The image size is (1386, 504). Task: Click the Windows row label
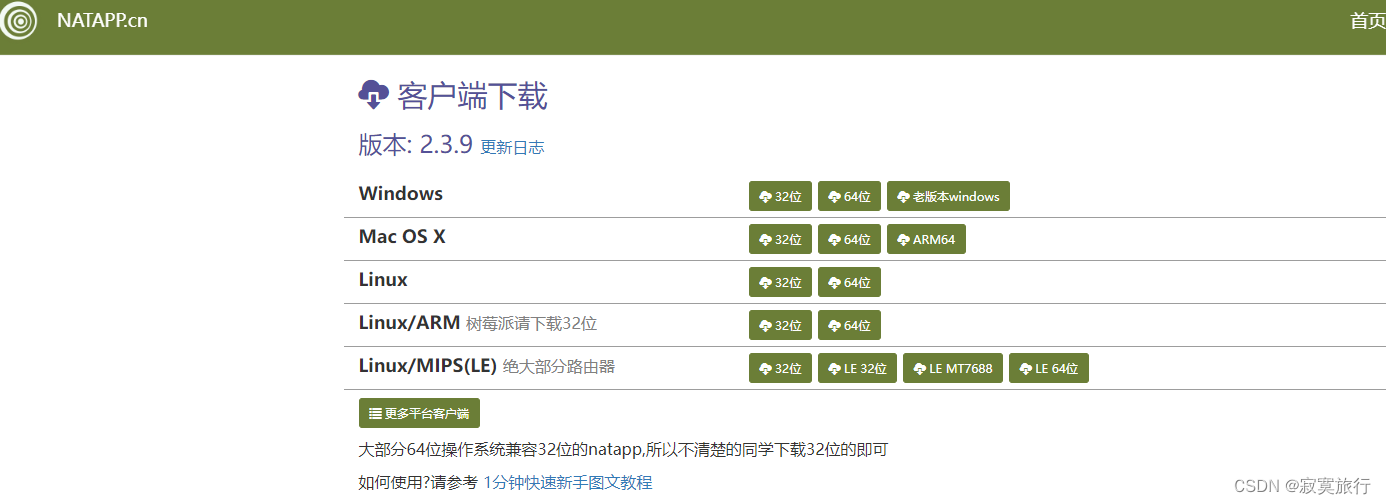click(x=401, y=194)
